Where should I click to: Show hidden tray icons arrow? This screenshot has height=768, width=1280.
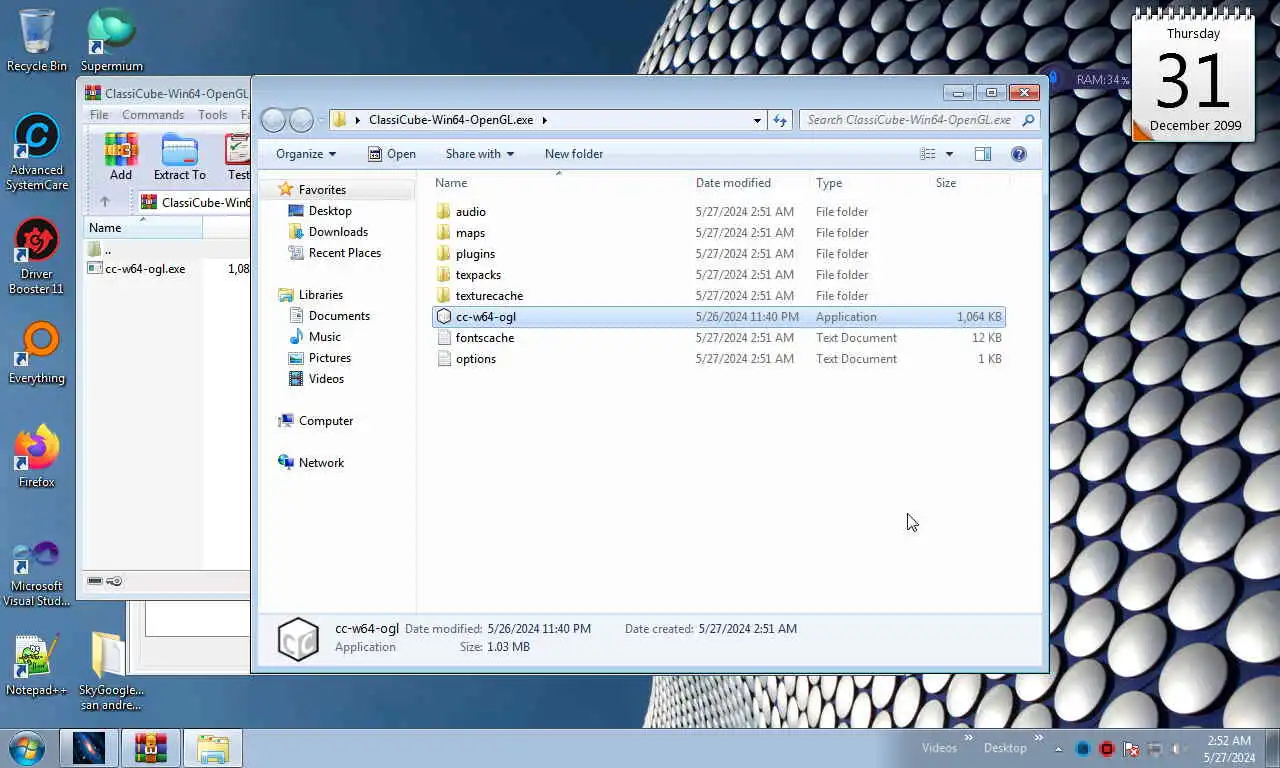(x=1058, y=749)
